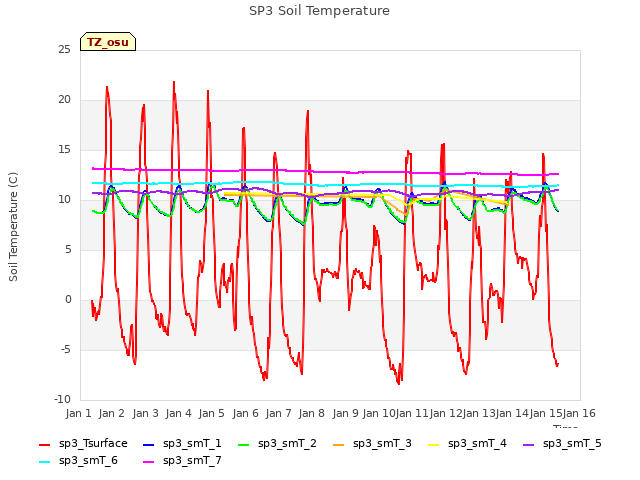Click the 5 y-axis tick label
Viewport: 640px width, 480px height.
point(68,250)
